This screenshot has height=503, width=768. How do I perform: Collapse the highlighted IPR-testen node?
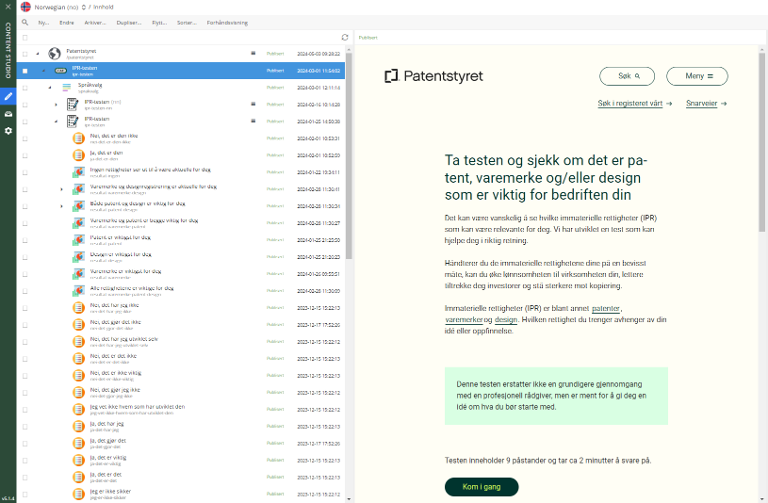pos(44,71)
